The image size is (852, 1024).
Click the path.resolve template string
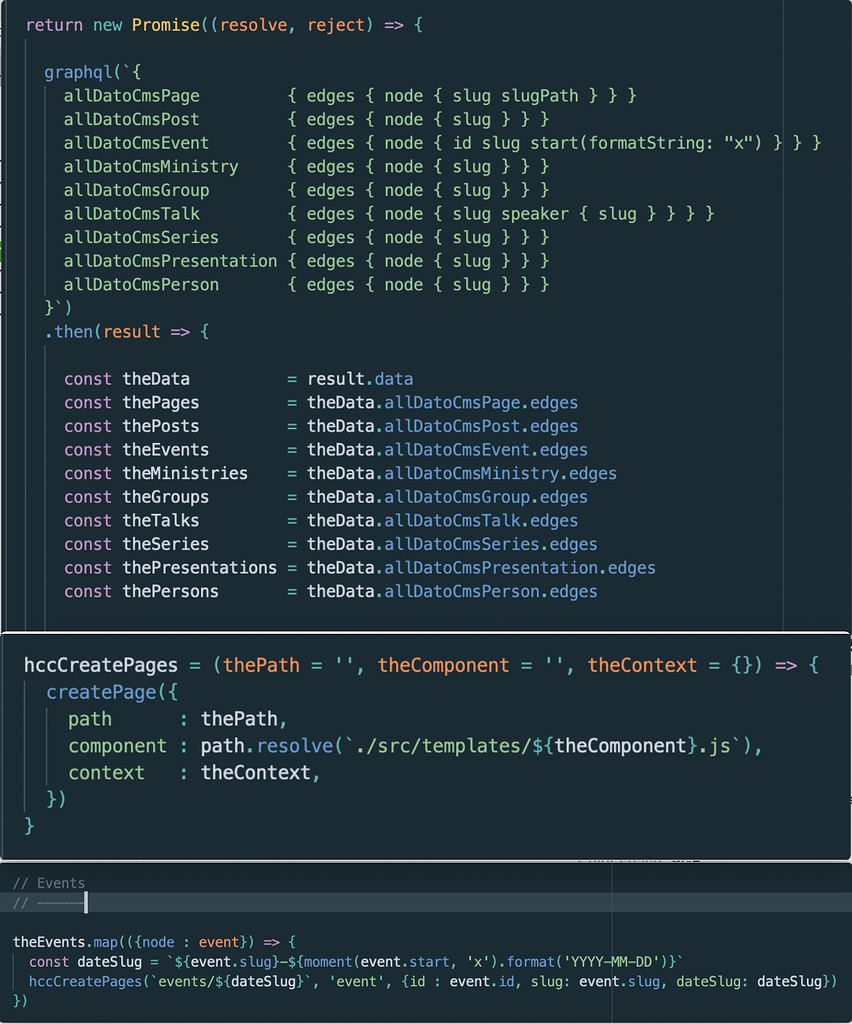(310, 745)
